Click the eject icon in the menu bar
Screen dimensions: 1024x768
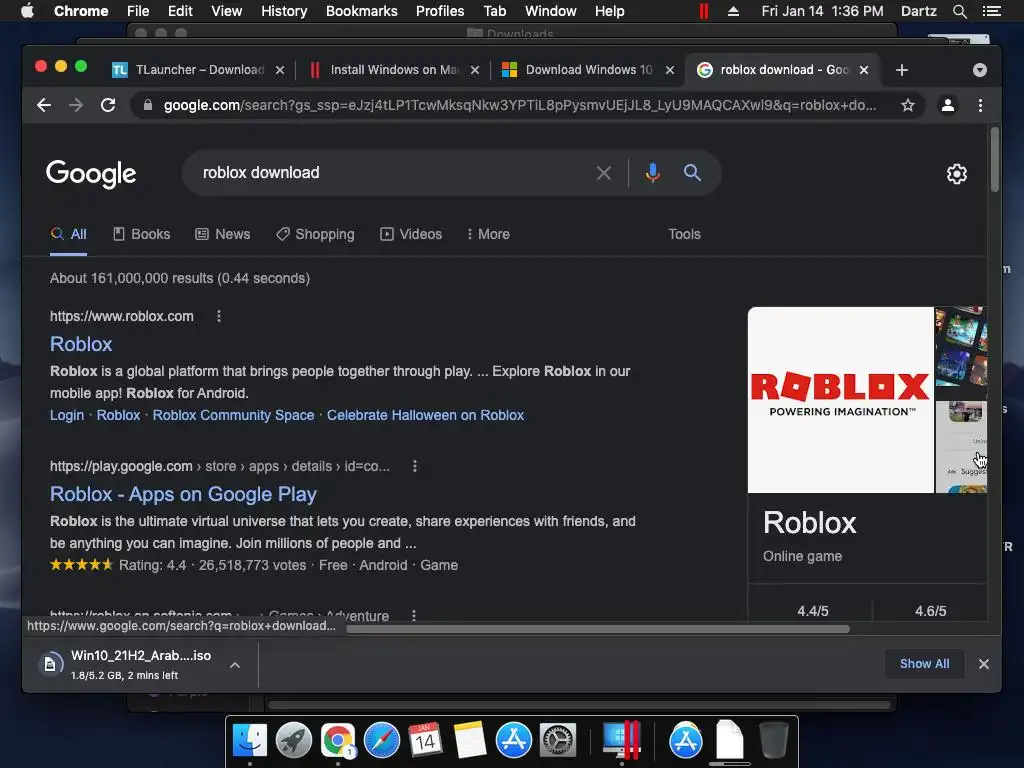coord(733,11)
